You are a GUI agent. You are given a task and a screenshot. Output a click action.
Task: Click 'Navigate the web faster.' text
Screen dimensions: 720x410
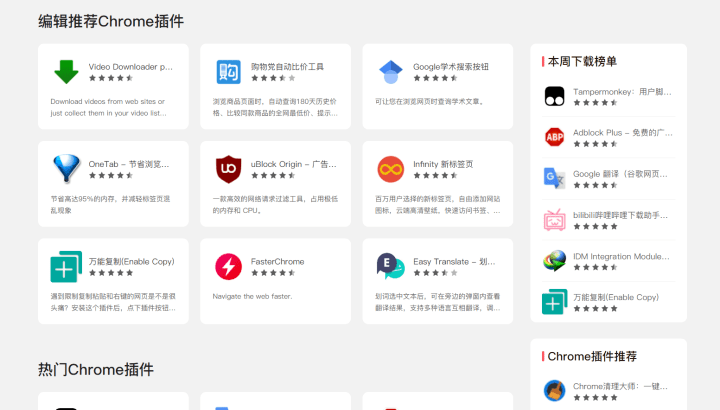pos(252,296)
